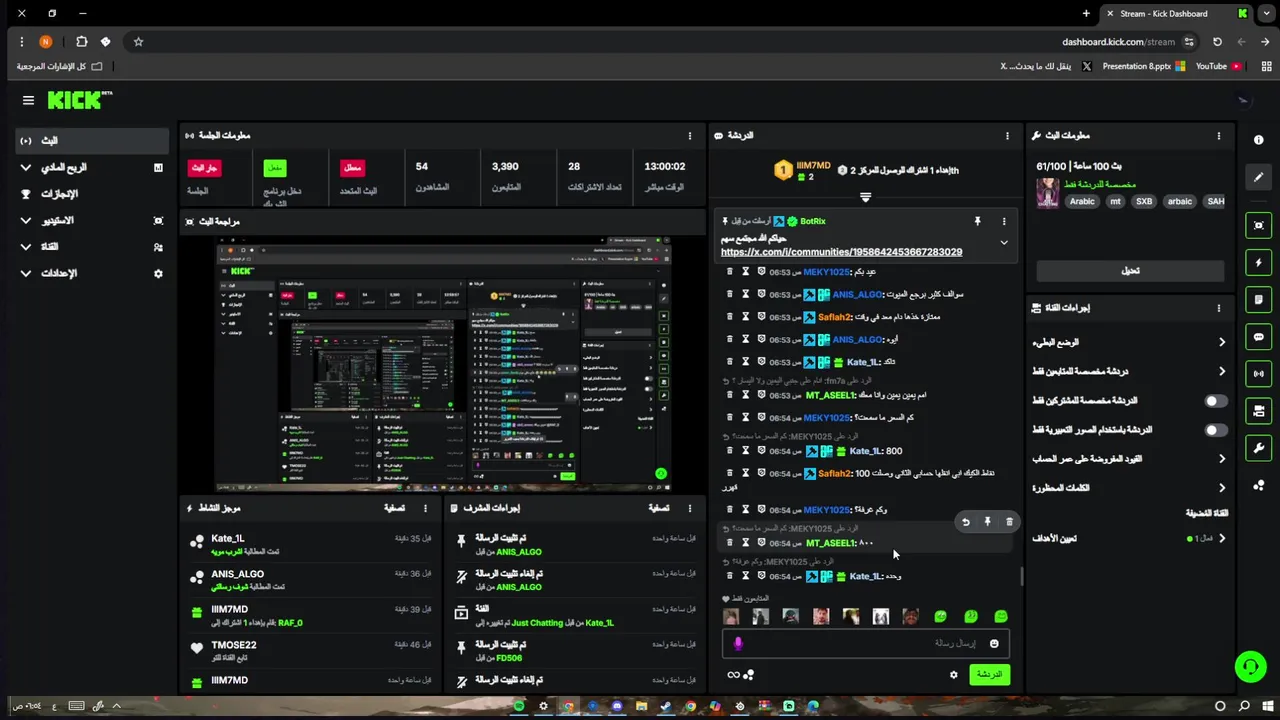The height and width of the screenshot is (720, 1280).
Task: Timeout Kate_1L's 800 message with hourglass icon
Action: coord(745,451)
